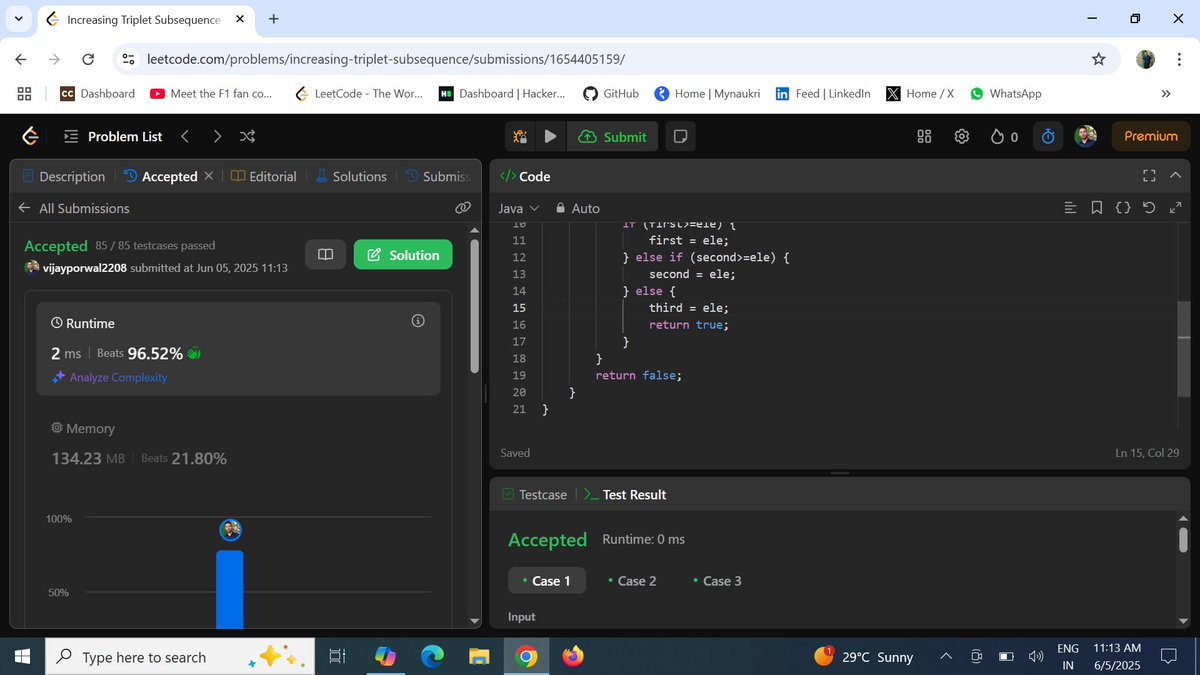Screen dimensions: 1200x675
Task: Reload the page in Chrome
Action: point(88,59)
